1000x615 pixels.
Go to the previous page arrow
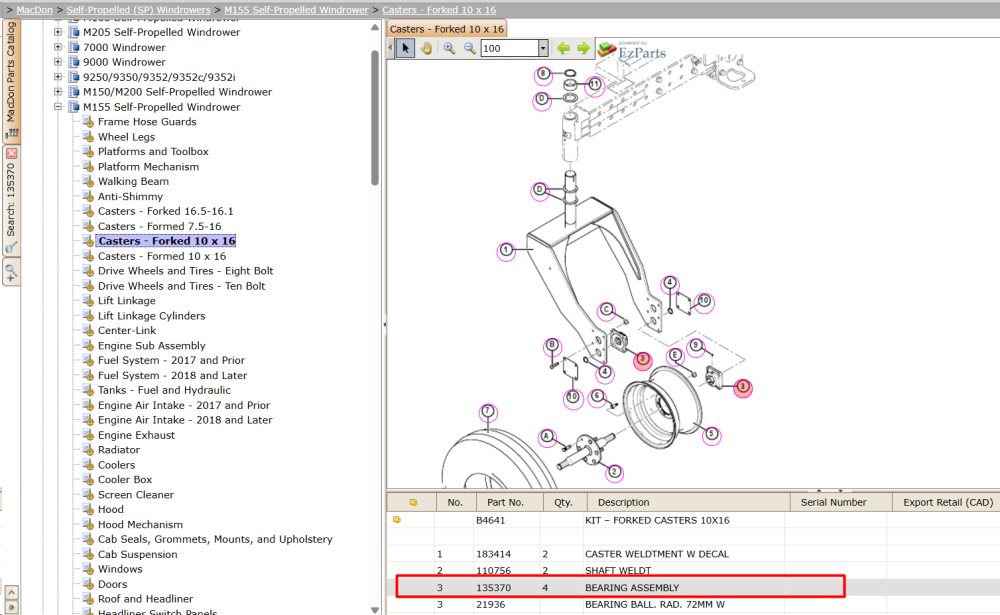point(563,48)
